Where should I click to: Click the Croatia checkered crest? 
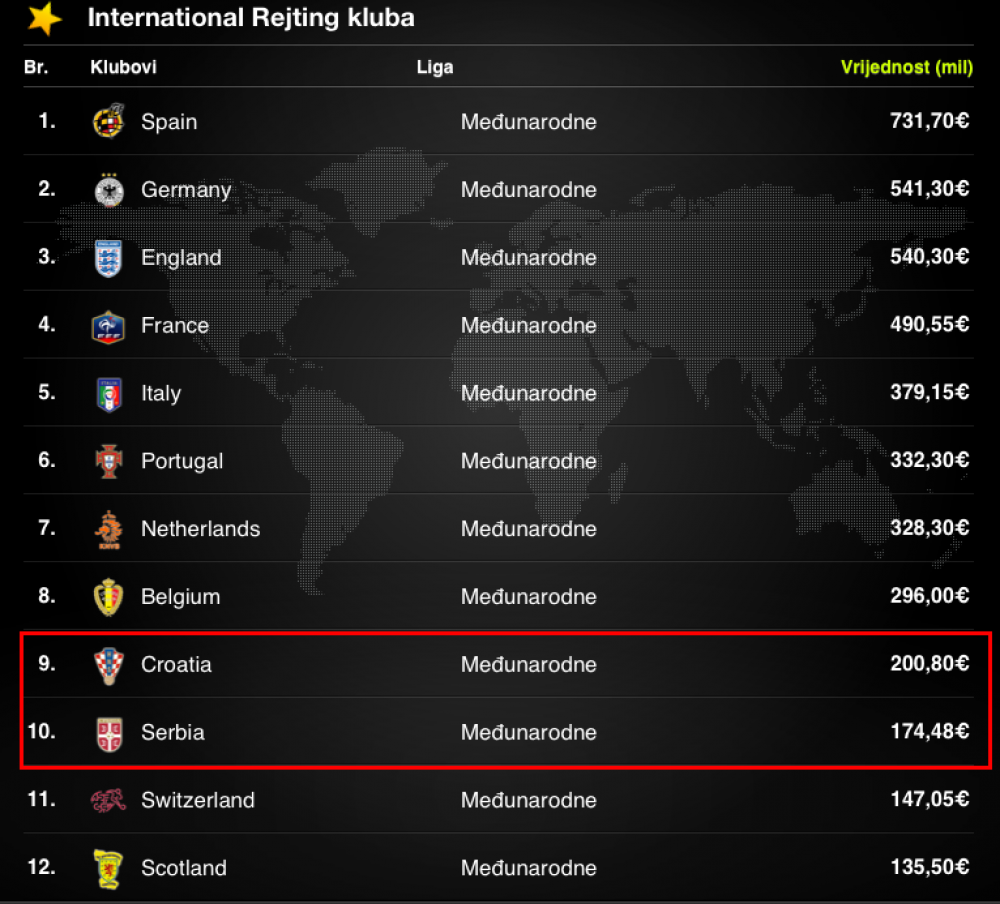[x=108, y=665]
